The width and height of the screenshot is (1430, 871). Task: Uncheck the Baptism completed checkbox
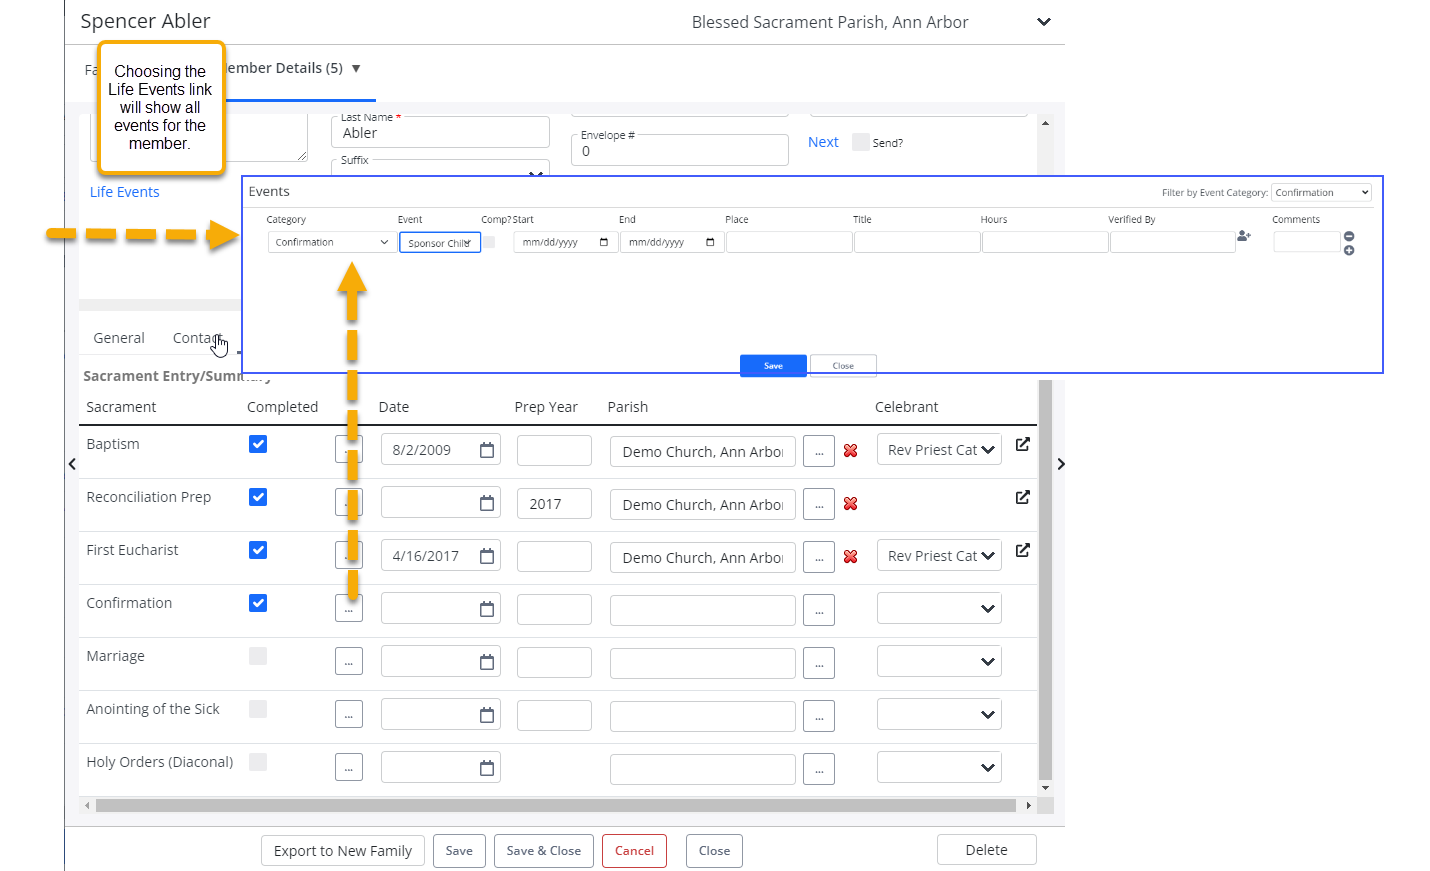click(x=258, y=444)
